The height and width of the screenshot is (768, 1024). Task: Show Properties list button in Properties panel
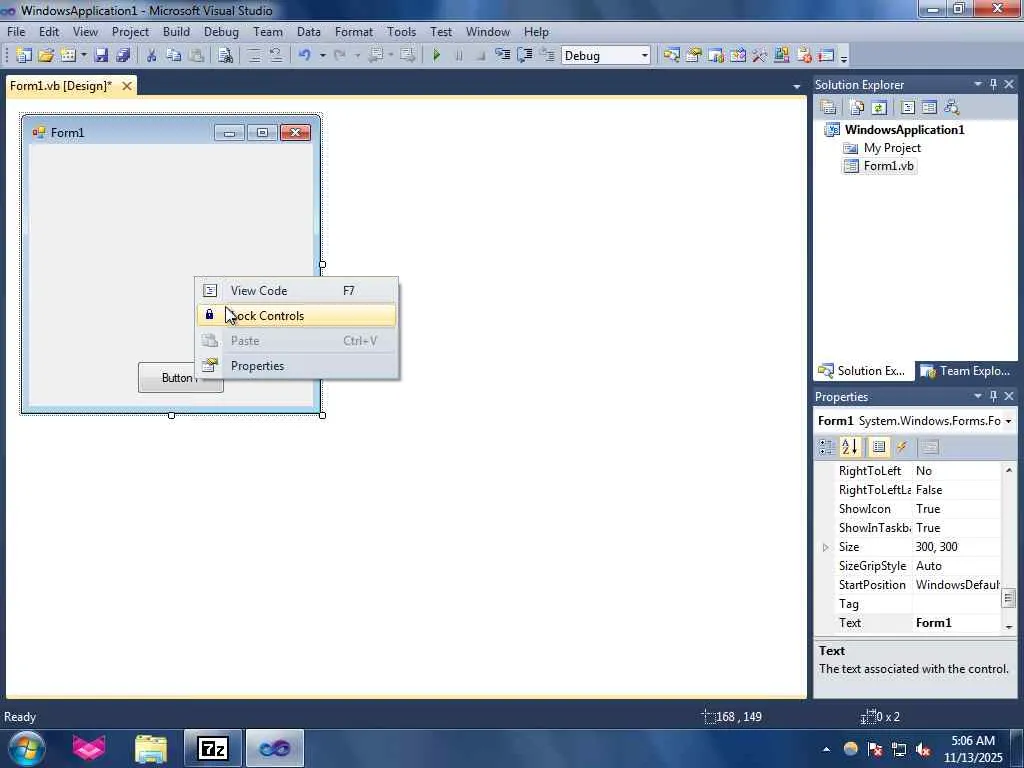879,447
